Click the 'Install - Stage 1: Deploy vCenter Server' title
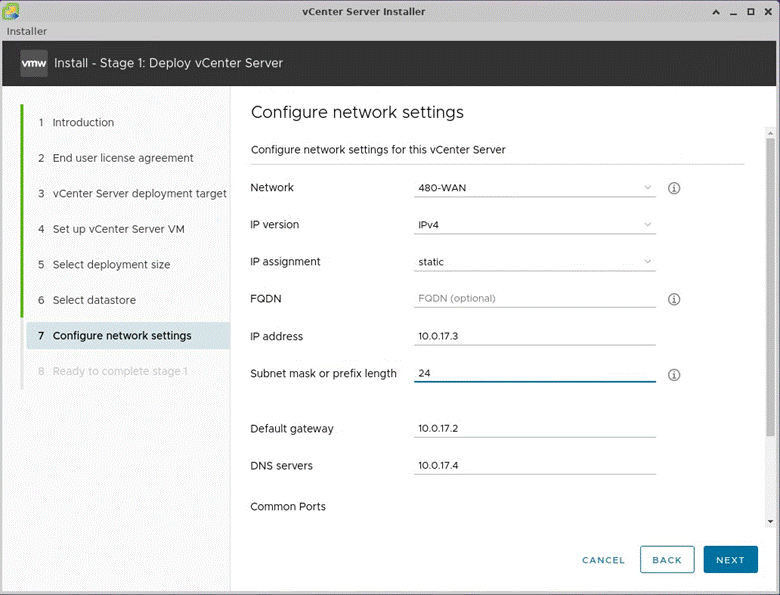This screenshot has width=780, height=595. click(169, 63)
